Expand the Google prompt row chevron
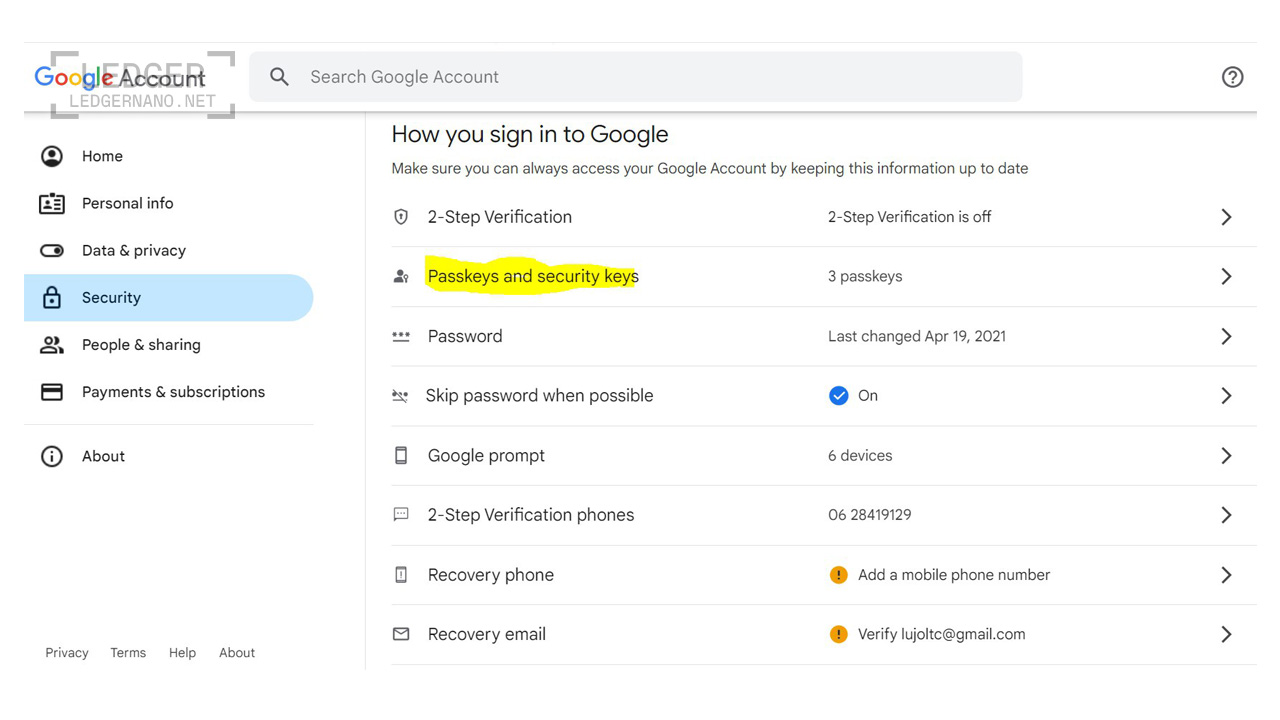The width and height of the screenshot is (1280, 720). click(x=1226, y=455)
